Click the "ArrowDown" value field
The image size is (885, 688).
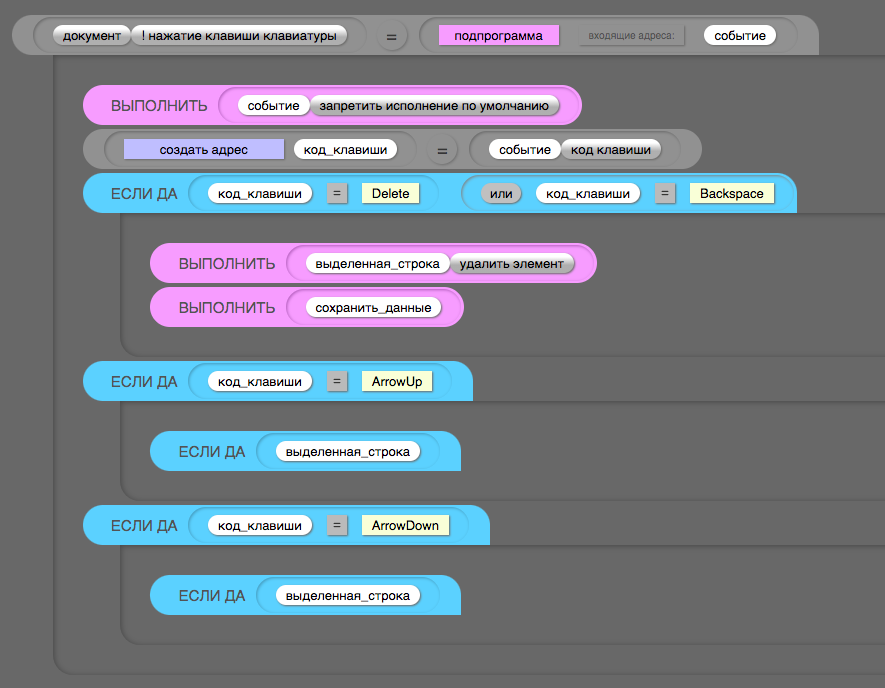coord(405,525)
